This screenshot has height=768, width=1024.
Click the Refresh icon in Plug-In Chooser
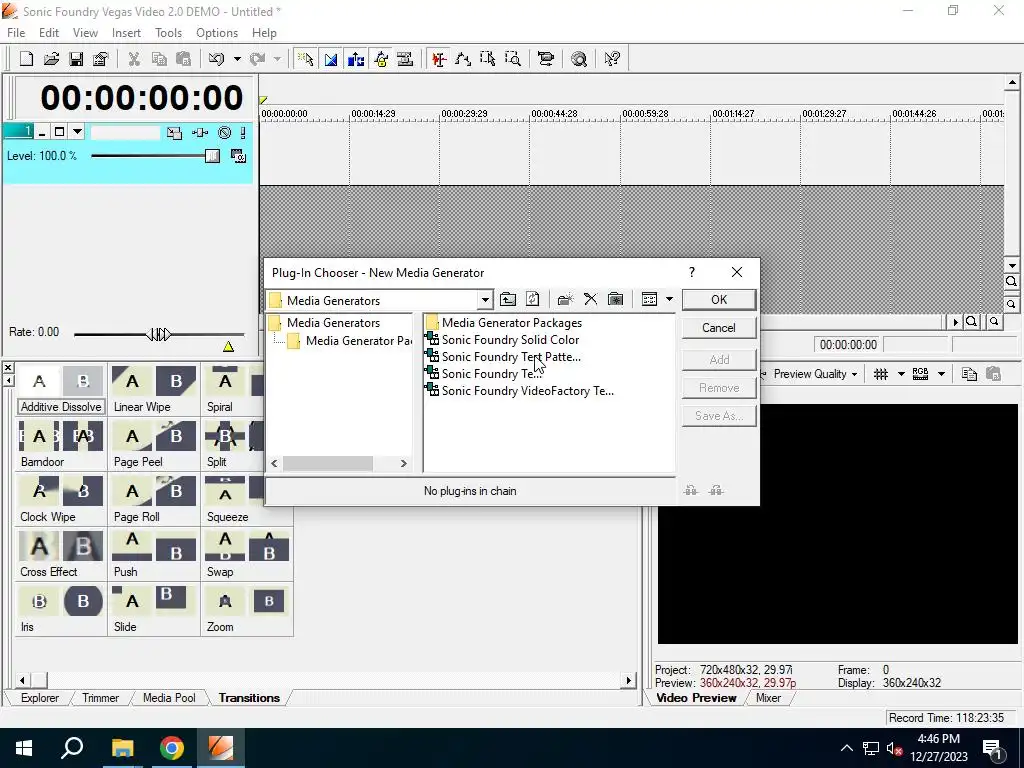coord(532,300)
